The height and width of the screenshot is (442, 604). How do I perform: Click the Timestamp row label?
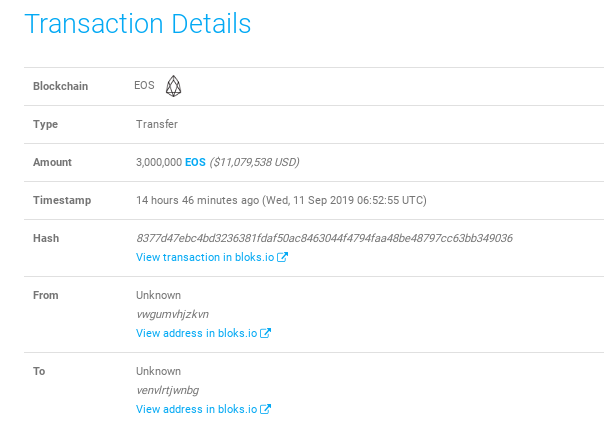[x=62, y=200]
